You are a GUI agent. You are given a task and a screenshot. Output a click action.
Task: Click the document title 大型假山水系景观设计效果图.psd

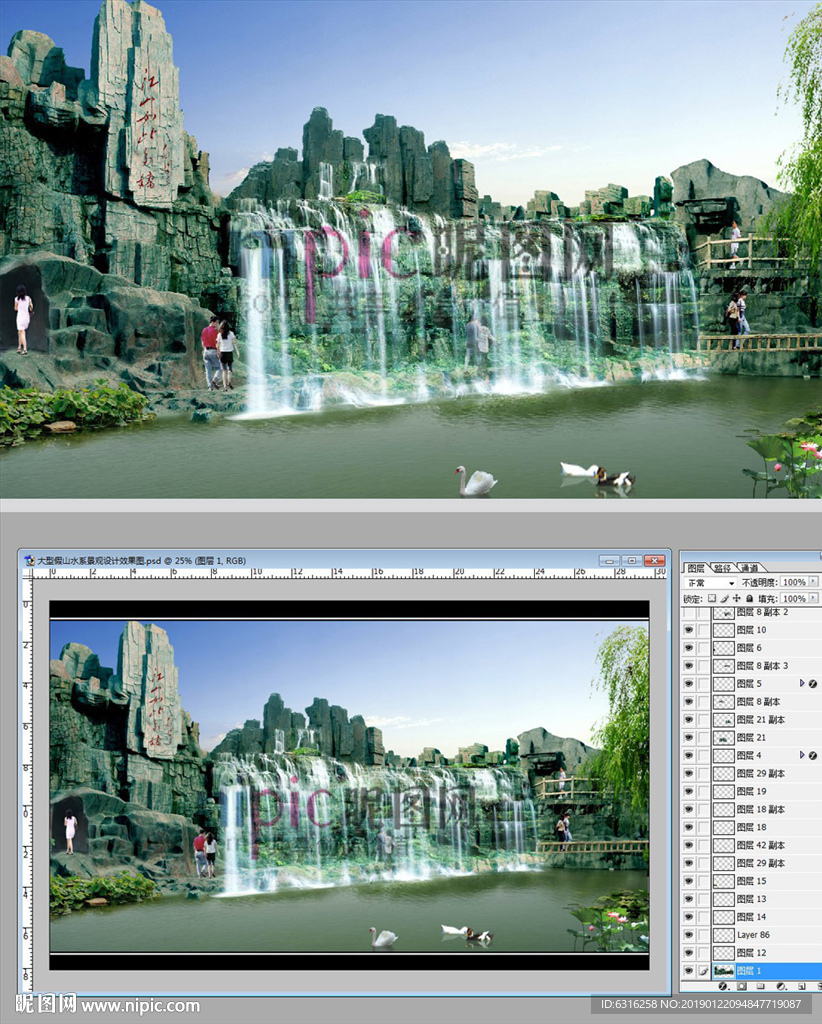pos(99,560)
